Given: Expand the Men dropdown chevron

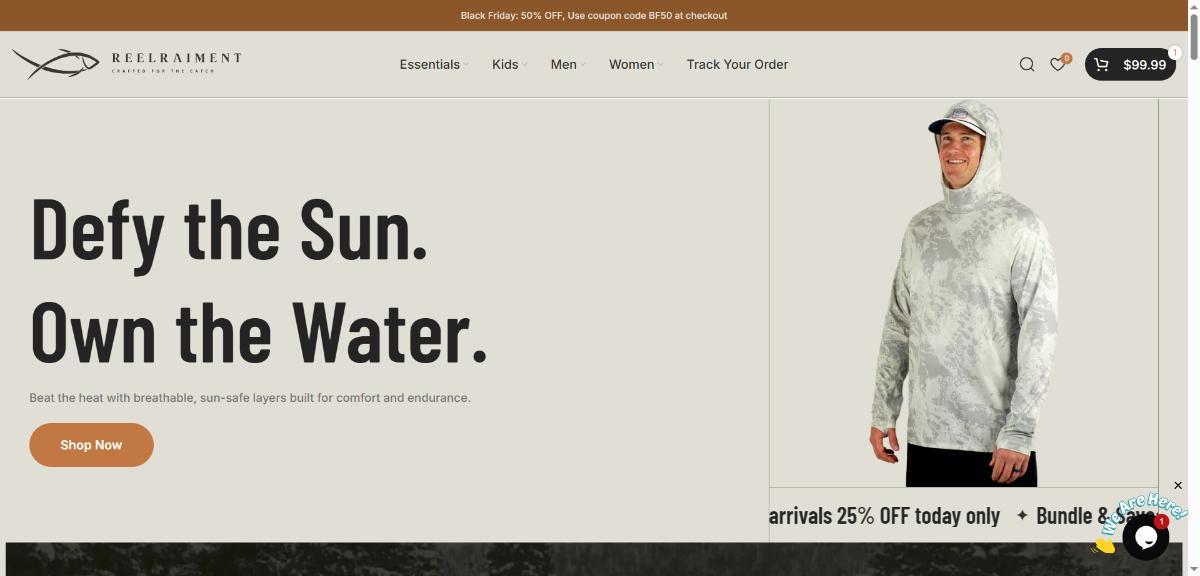Looking at the screenshot, I should [x=583, y=65].
